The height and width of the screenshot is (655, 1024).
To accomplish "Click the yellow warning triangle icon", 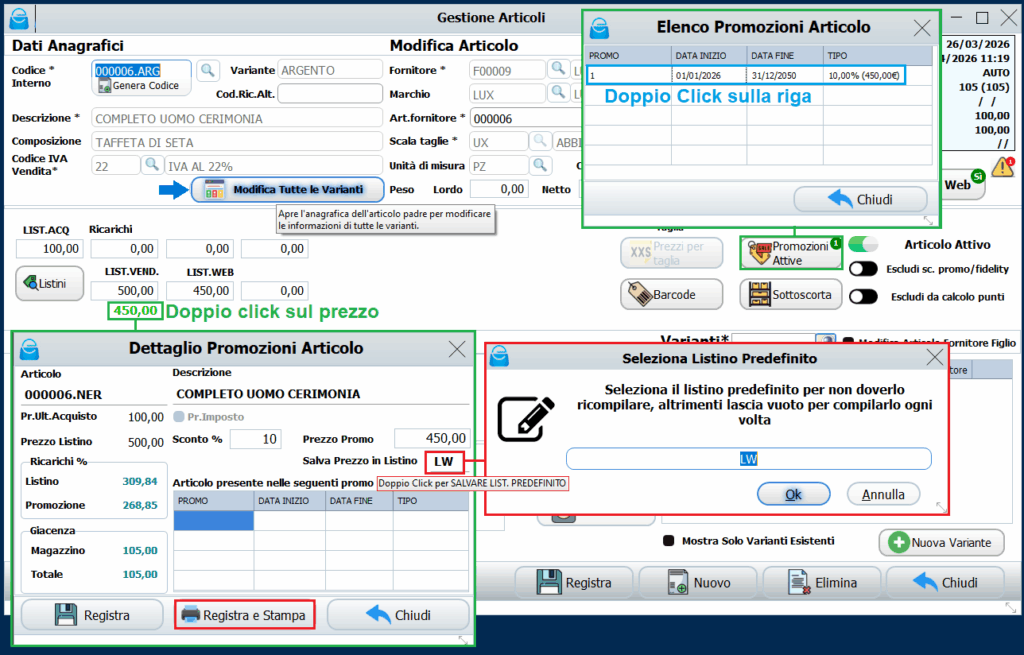I will (x=1002, y=168).
